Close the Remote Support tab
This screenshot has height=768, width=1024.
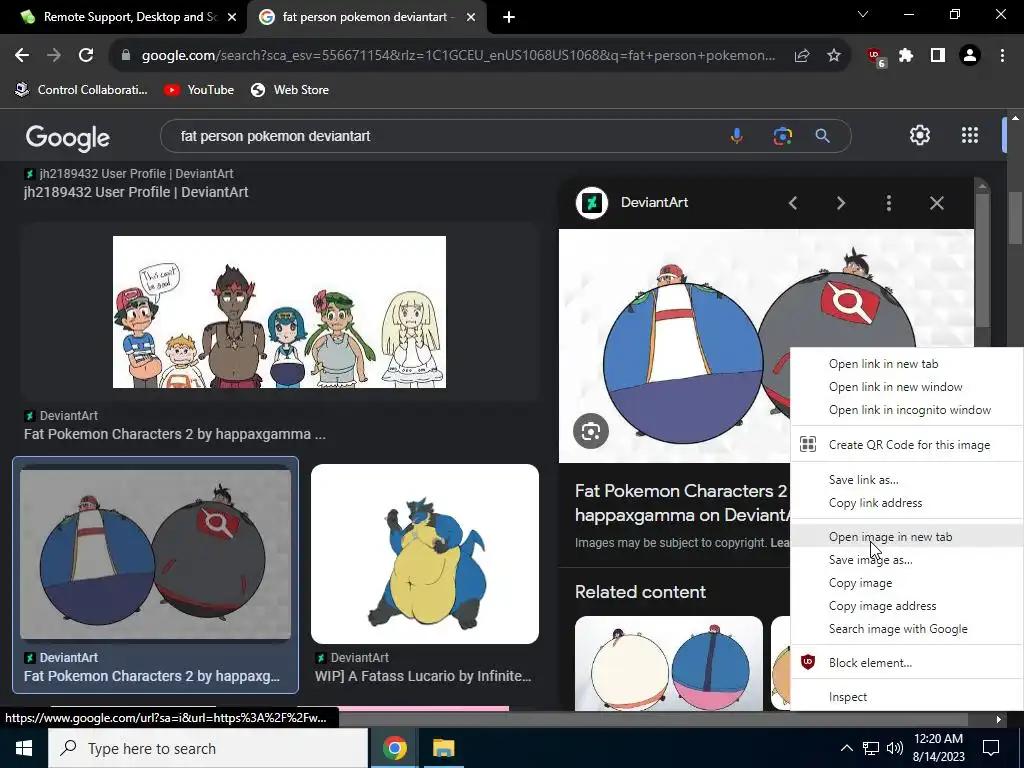[x=232, y=17]
